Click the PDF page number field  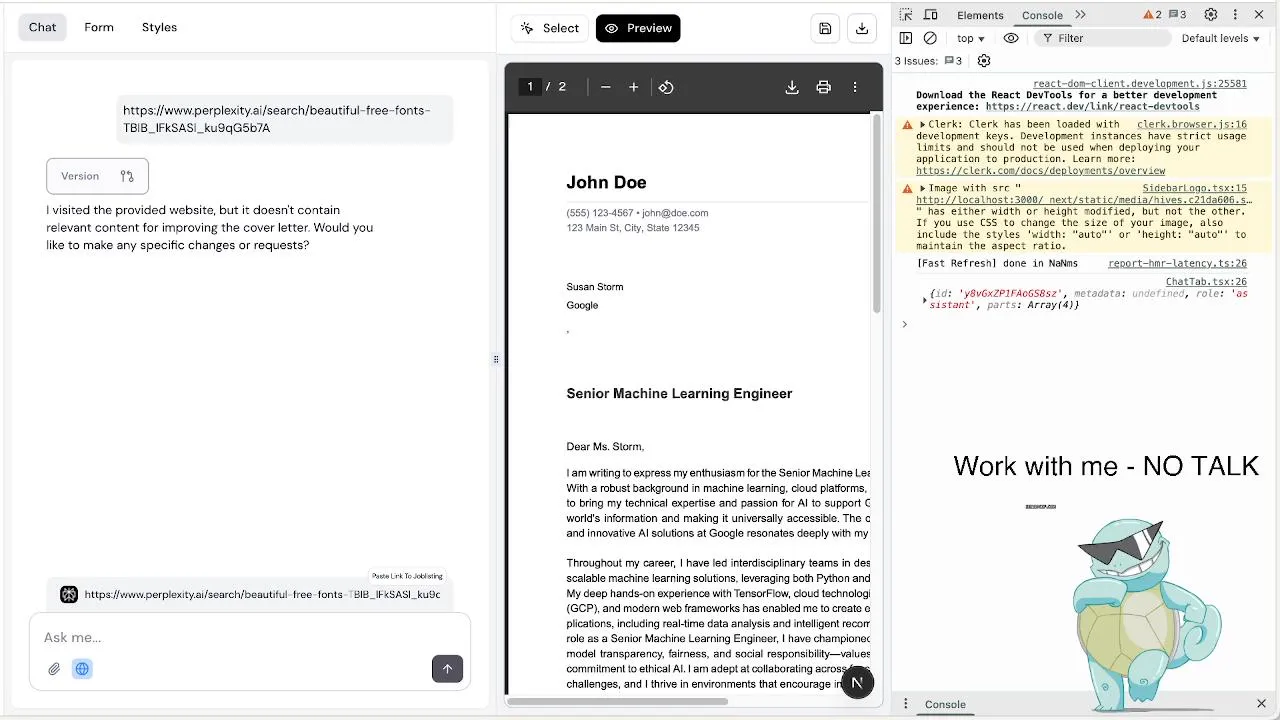[x=530, y=87]
